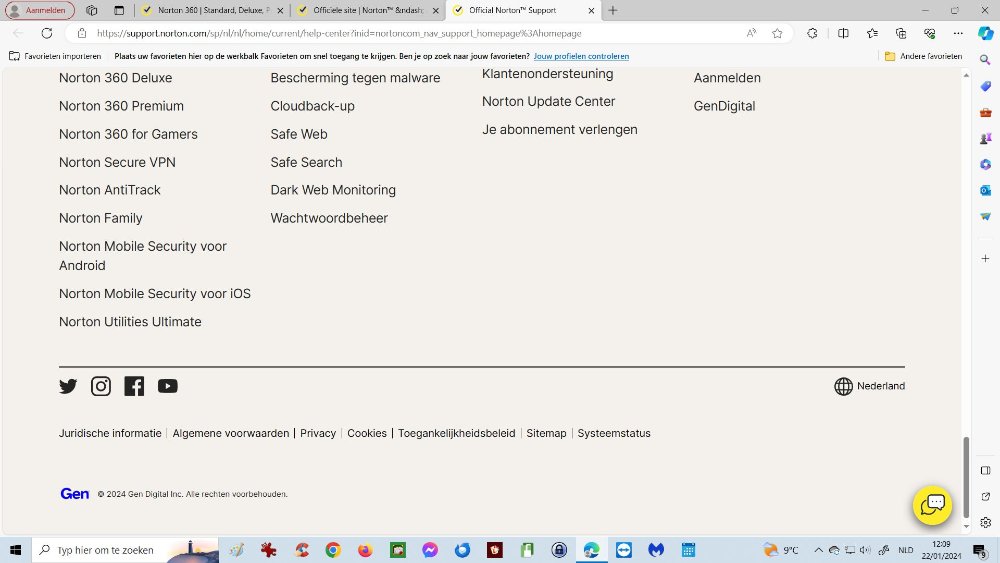Viewport: 1000px width, 563px height.
Task: Select the Nederland country selector
Action: point(869,386)
